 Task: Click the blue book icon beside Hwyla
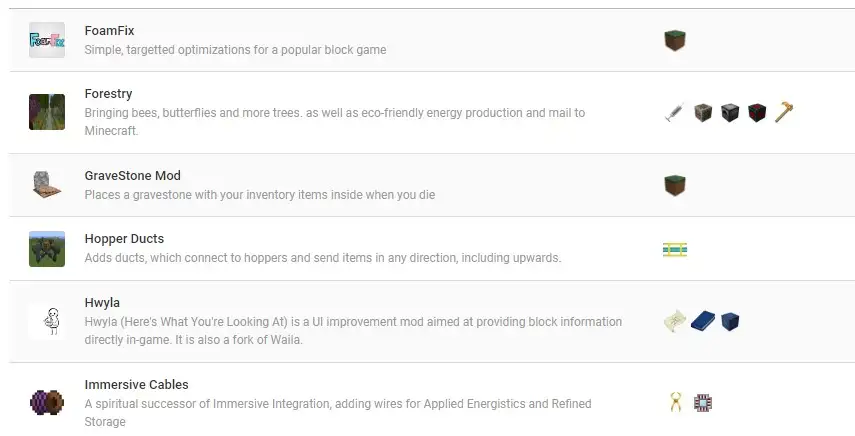(702, 321)
